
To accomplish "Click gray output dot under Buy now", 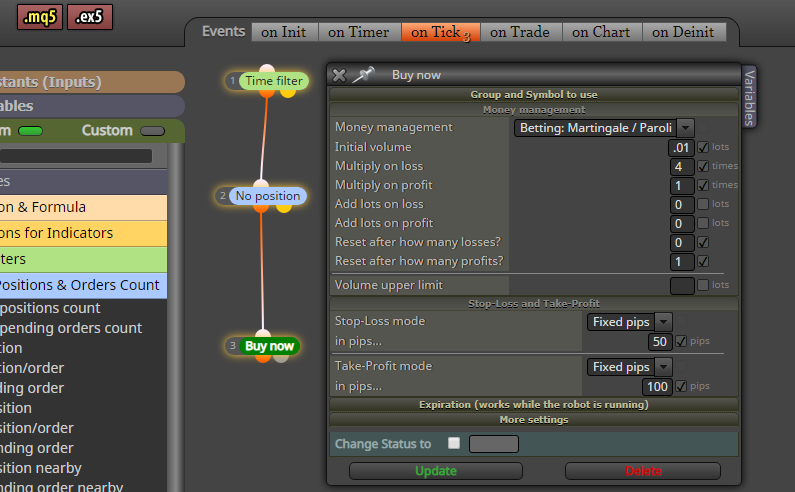I will pos(280,358).
